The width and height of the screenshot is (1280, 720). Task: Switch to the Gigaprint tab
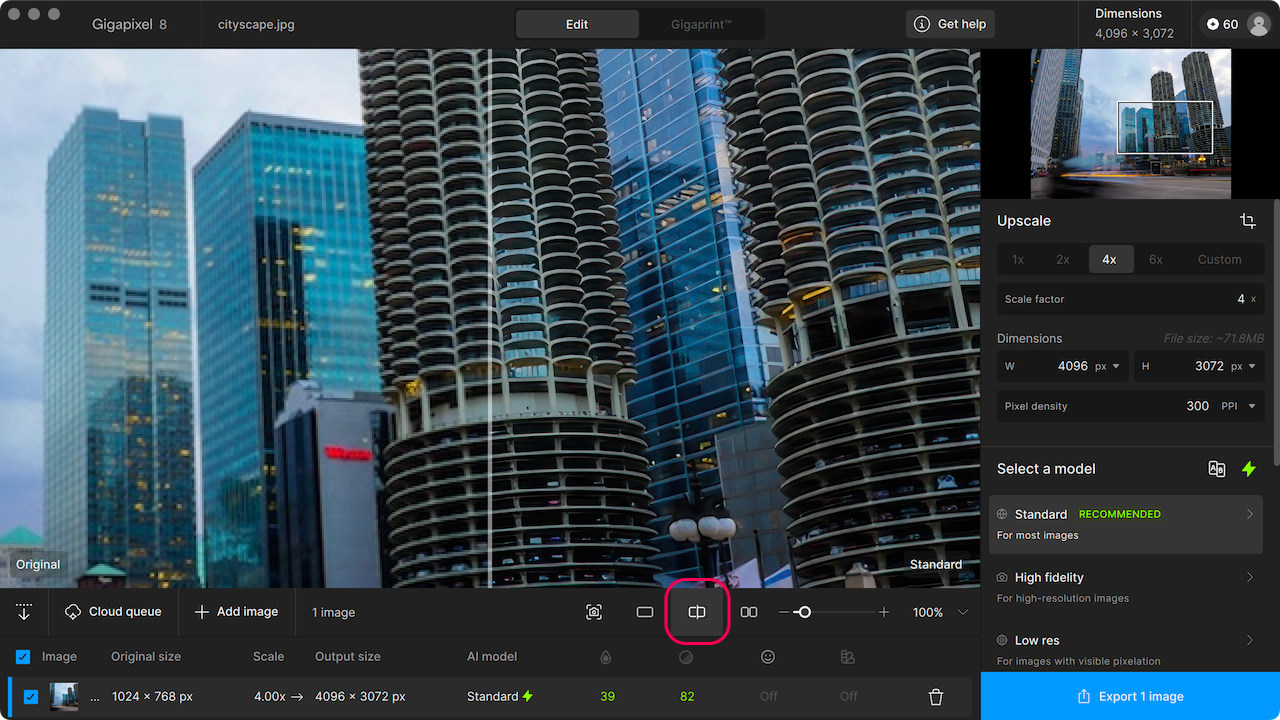coord(701,24)
